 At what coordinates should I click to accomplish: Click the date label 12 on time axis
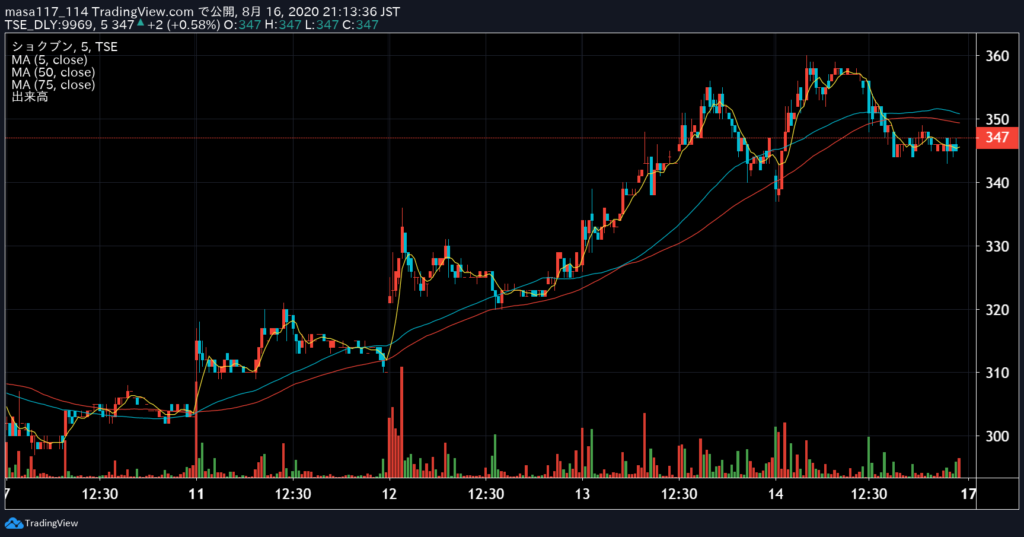(389, 494)
